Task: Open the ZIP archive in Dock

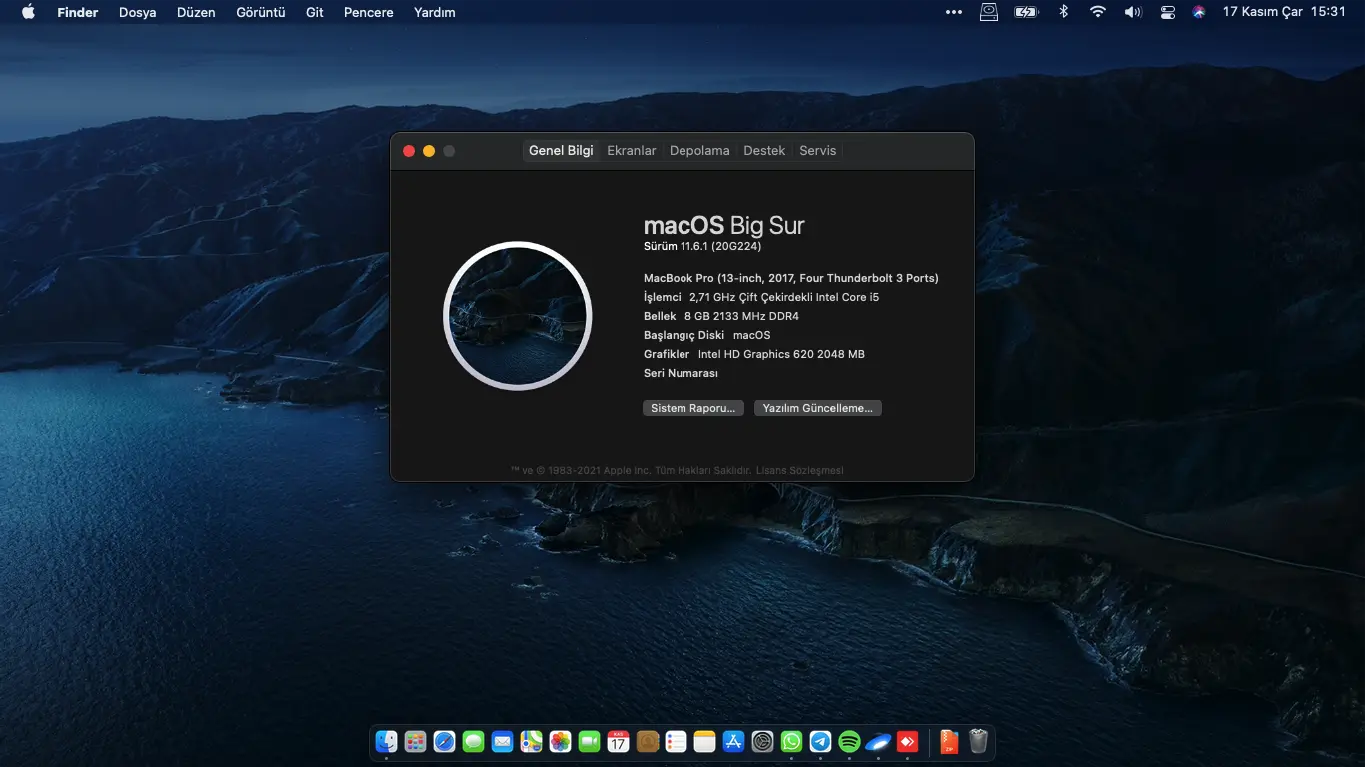Action: click(949, 742)
